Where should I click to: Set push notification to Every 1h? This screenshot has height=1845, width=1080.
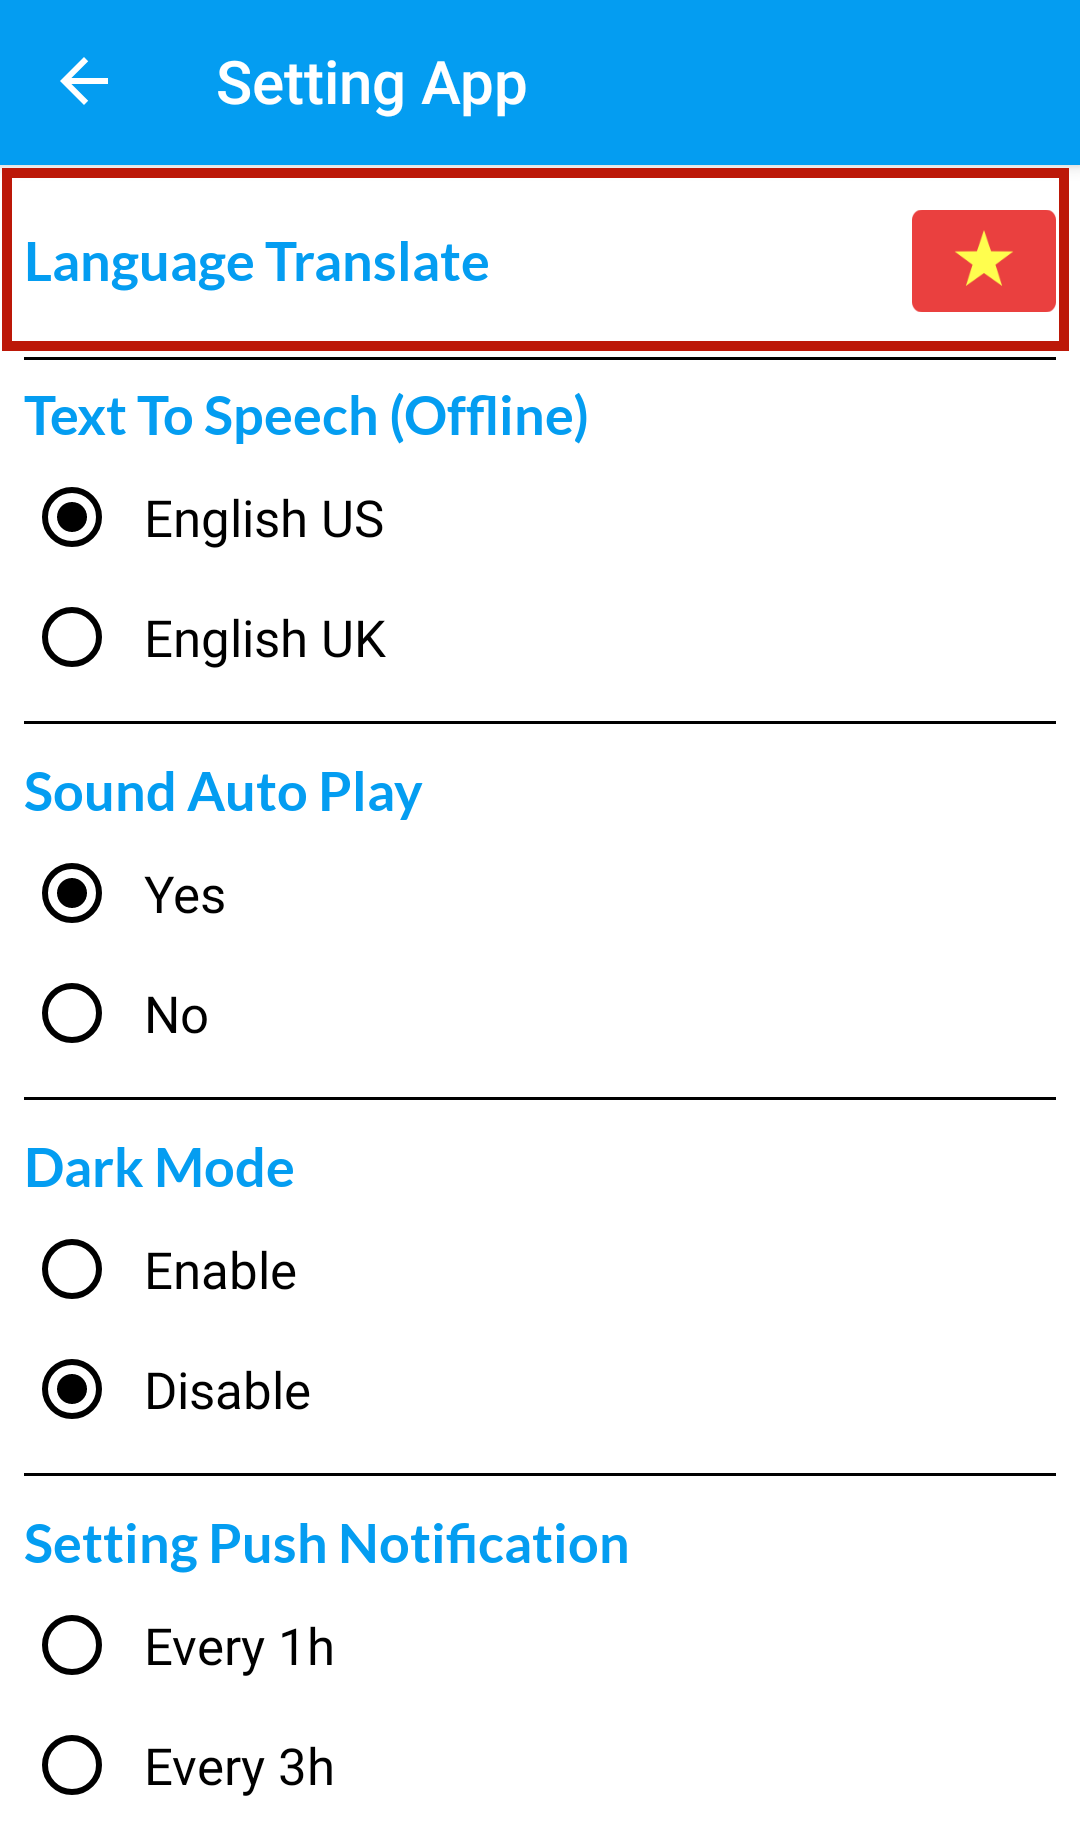[72, 1645]
